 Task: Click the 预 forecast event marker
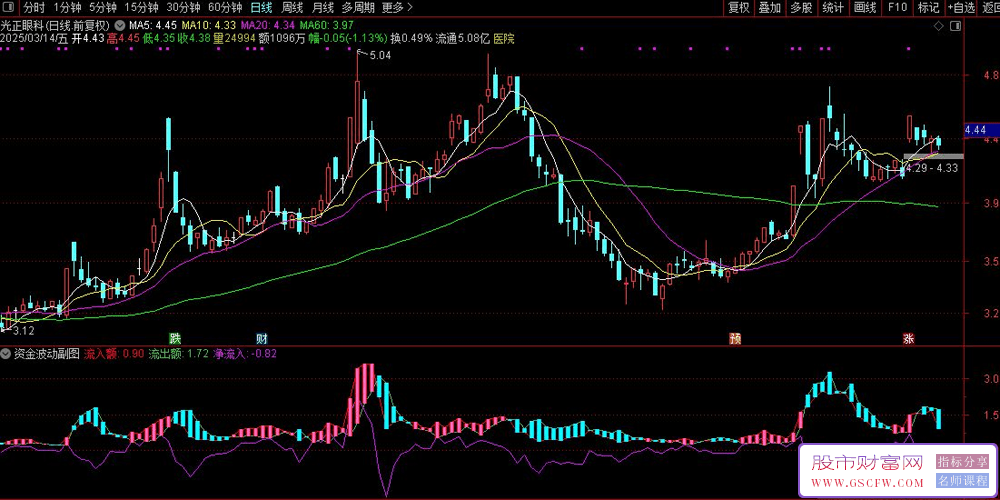pyautogui.click(x=735, y=338)
